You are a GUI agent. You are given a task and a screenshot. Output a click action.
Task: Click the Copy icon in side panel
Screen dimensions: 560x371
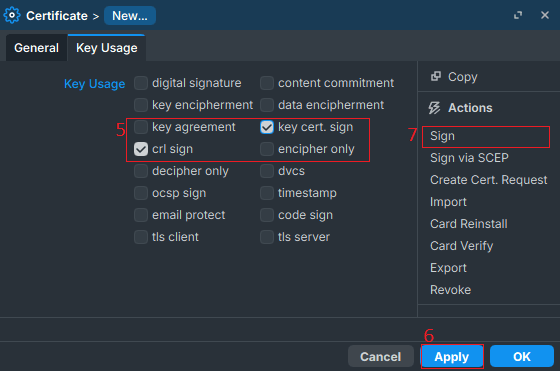pos(436,76)
